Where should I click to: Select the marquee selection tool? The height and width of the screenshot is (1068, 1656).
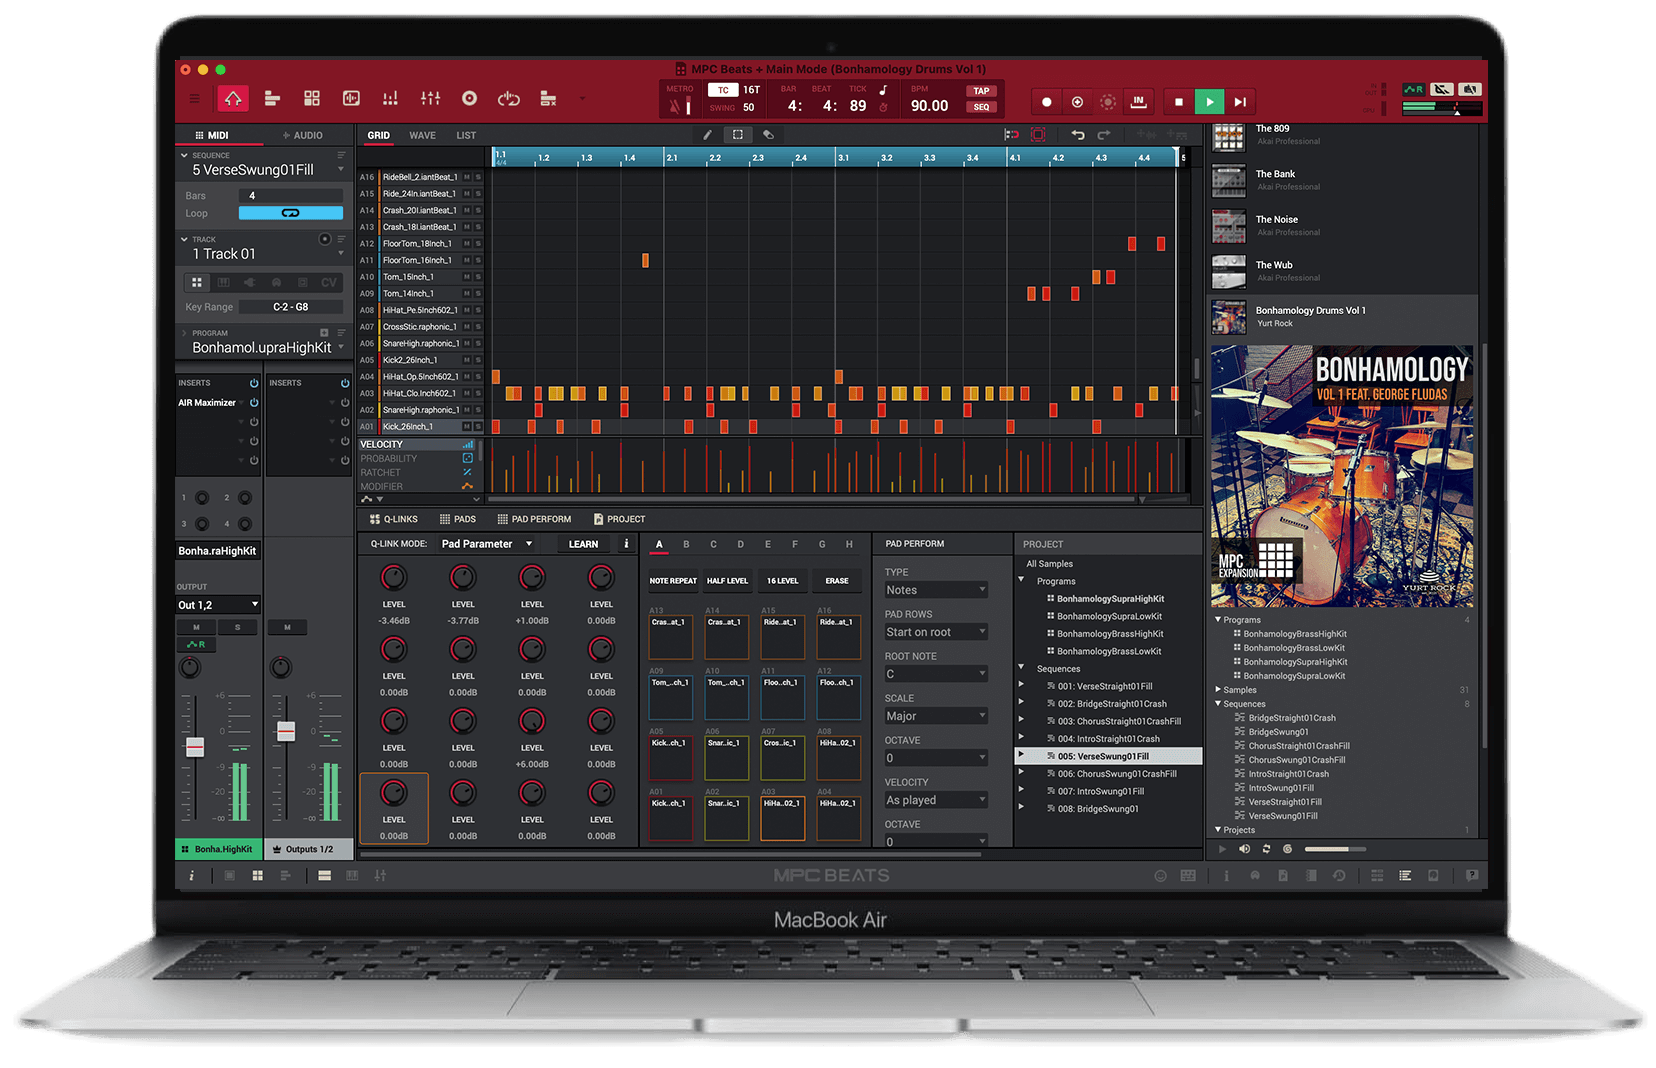click(x=738, y=134)
